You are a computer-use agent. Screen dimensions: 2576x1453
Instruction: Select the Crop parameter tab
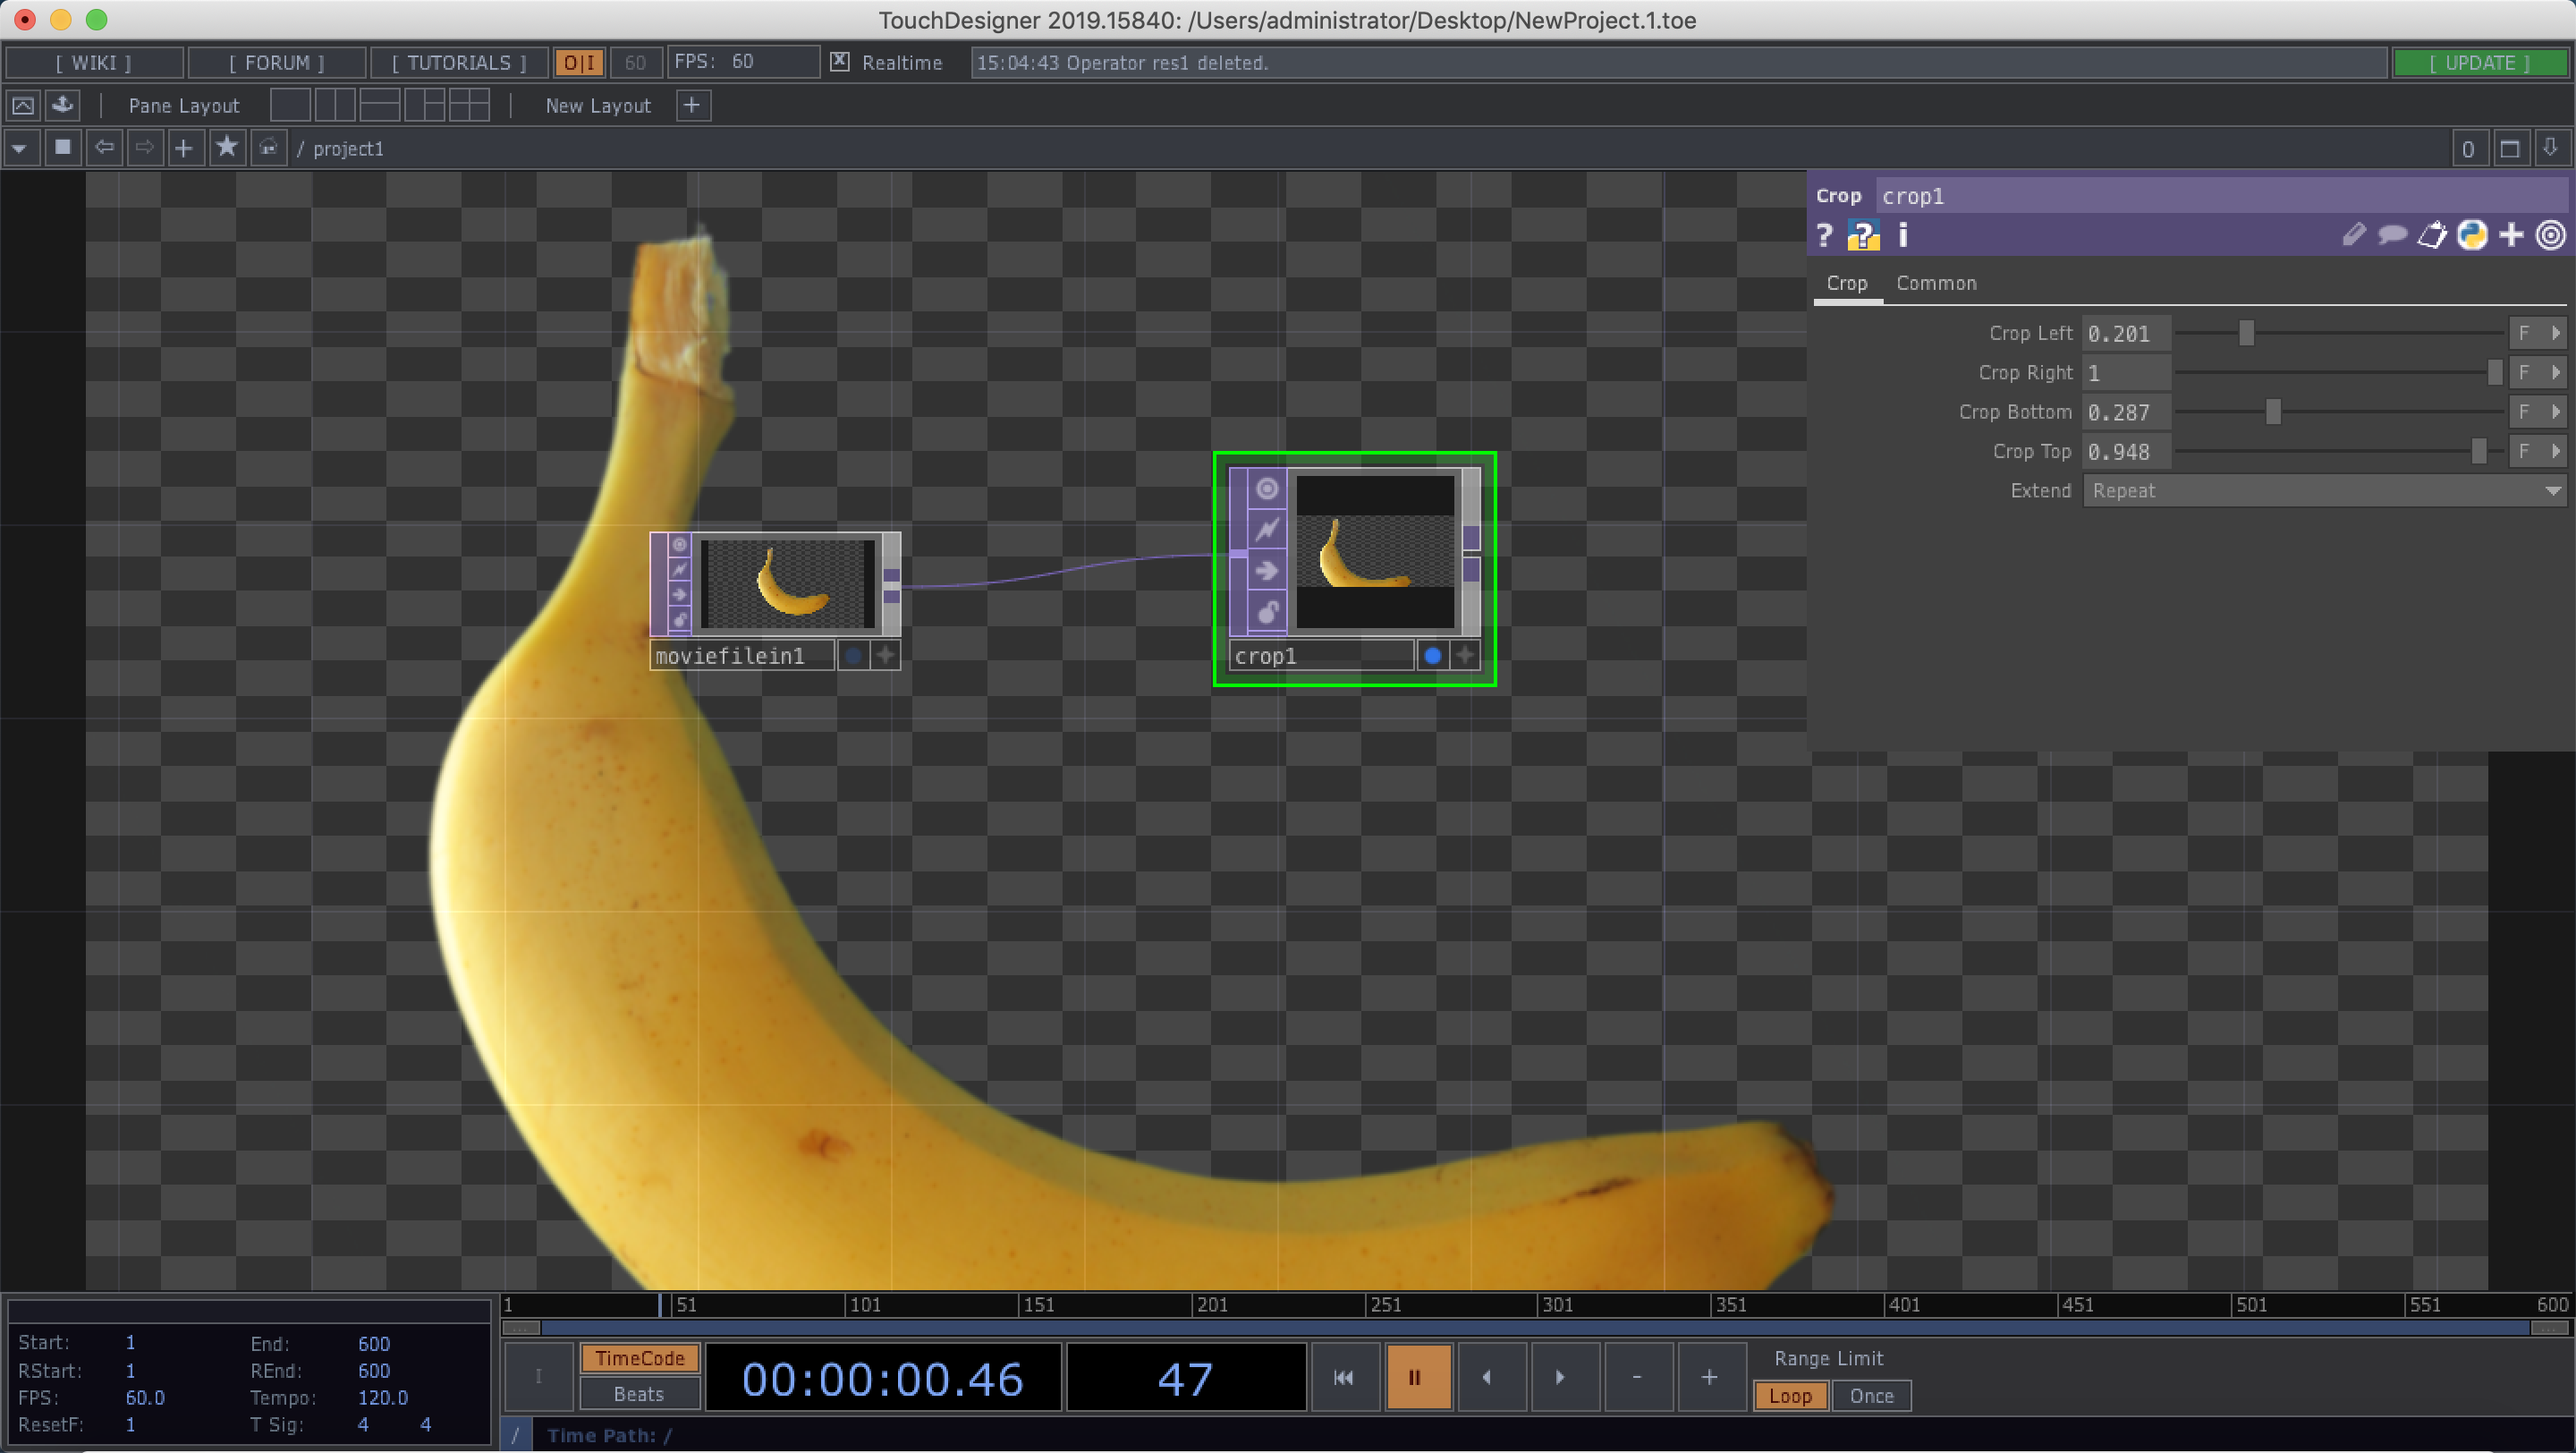point(1846,283)
